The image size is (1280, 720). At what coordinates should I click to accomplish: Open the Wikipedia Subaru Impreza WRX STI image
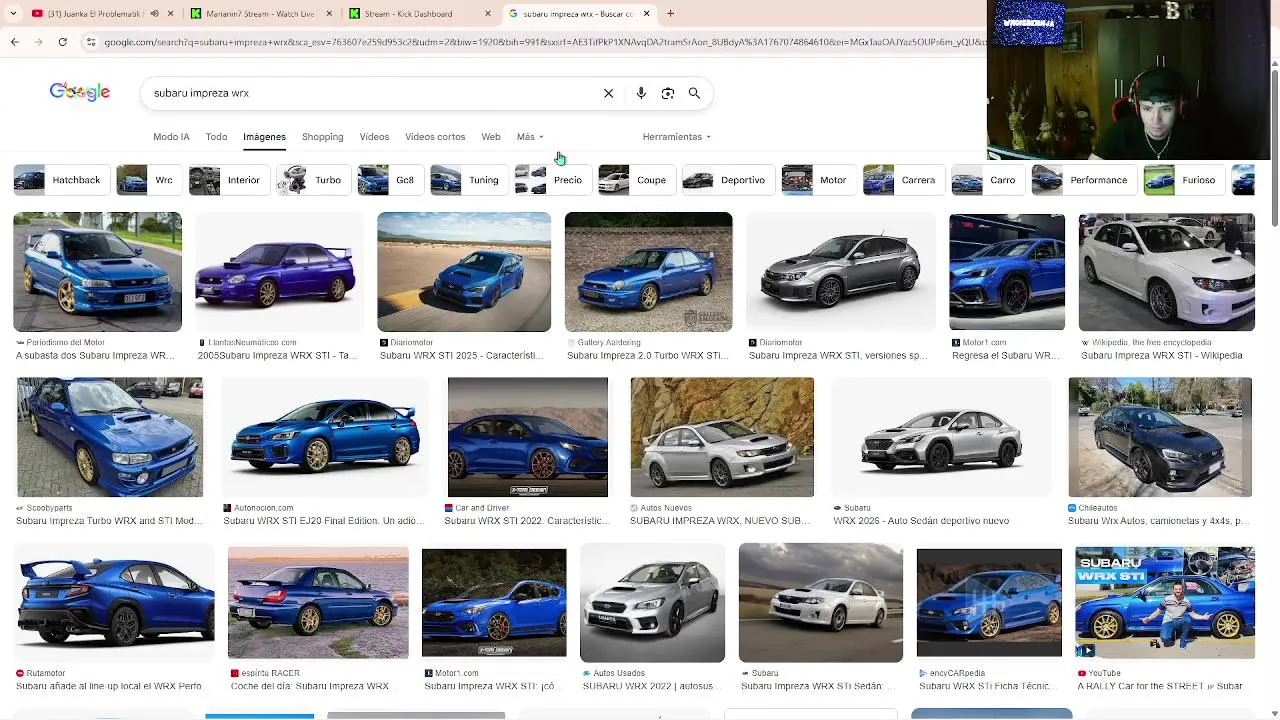[x=1166, y=271]
